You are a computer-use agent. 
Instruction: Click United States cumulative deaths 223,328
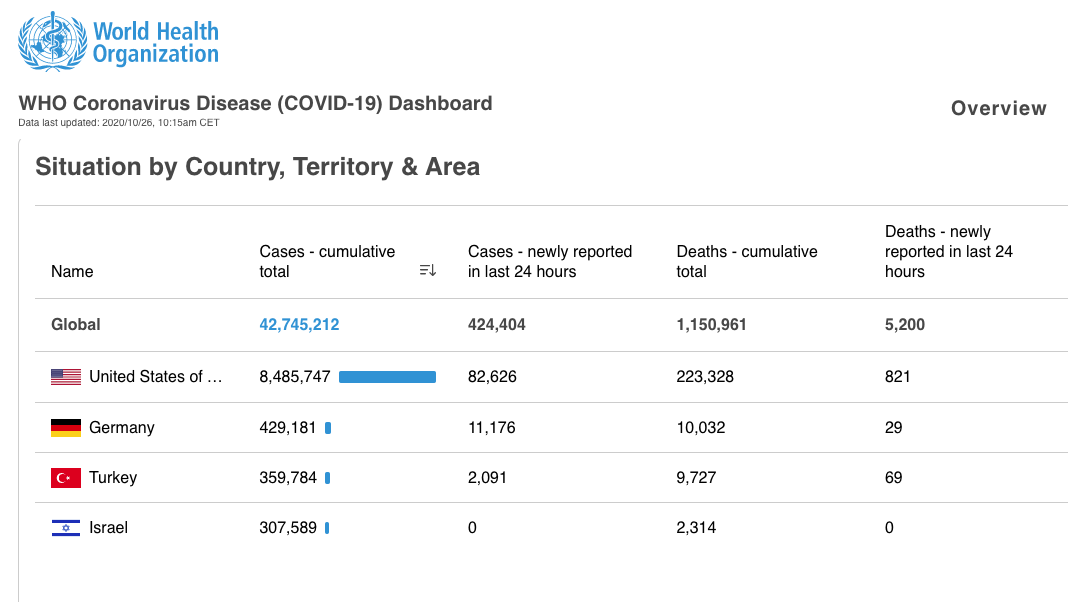705,377
